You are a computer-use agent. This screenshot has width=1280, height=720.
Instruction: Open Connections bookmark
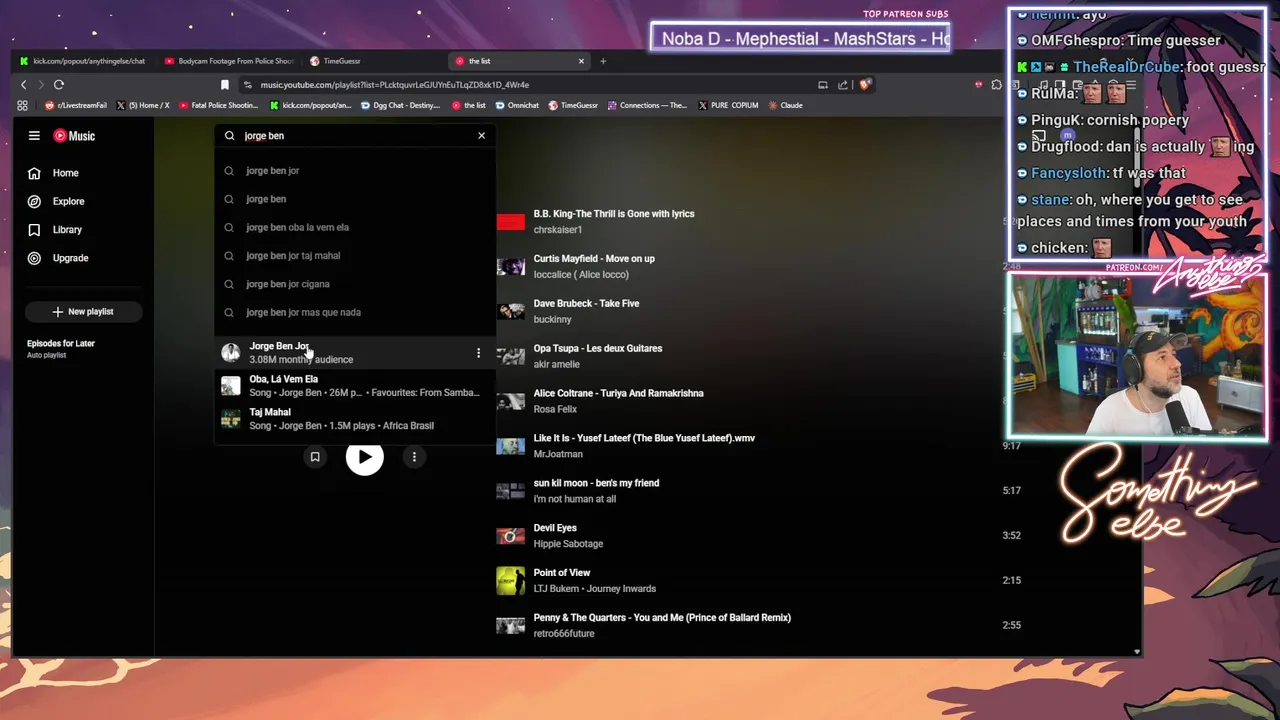click(x=646, y=105)
